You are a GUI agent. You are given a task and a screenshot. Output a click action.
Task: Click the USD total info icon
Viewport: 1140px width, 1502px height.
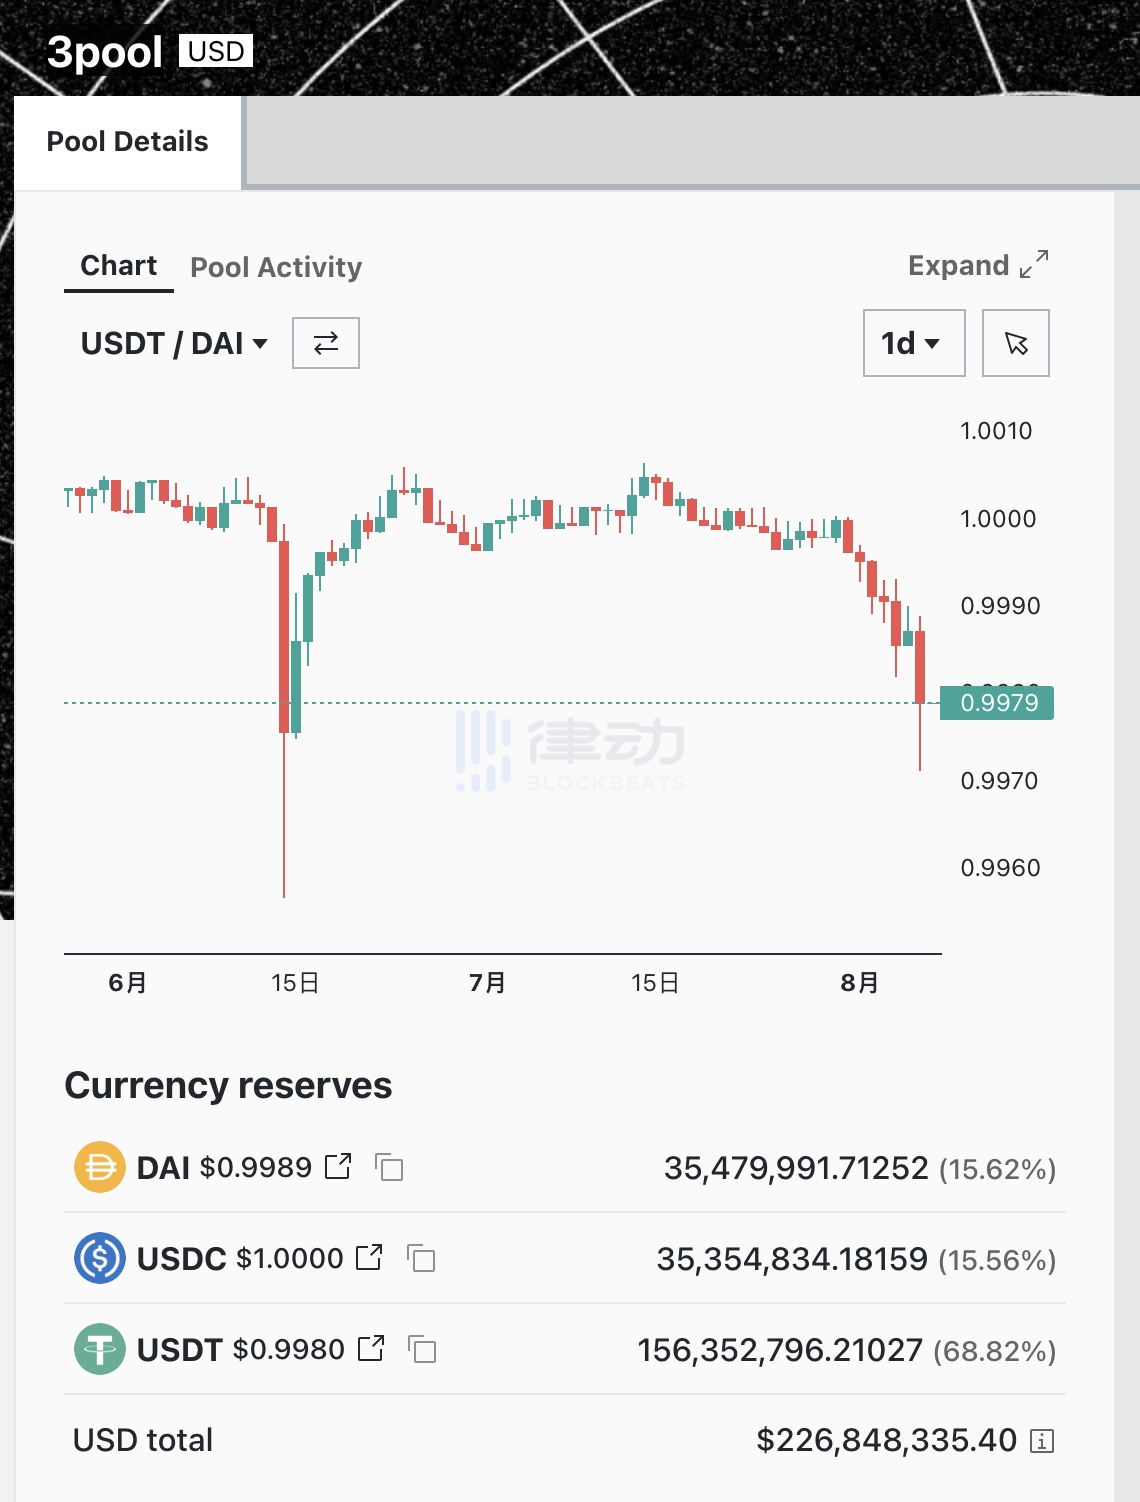click(1042, 1441)
